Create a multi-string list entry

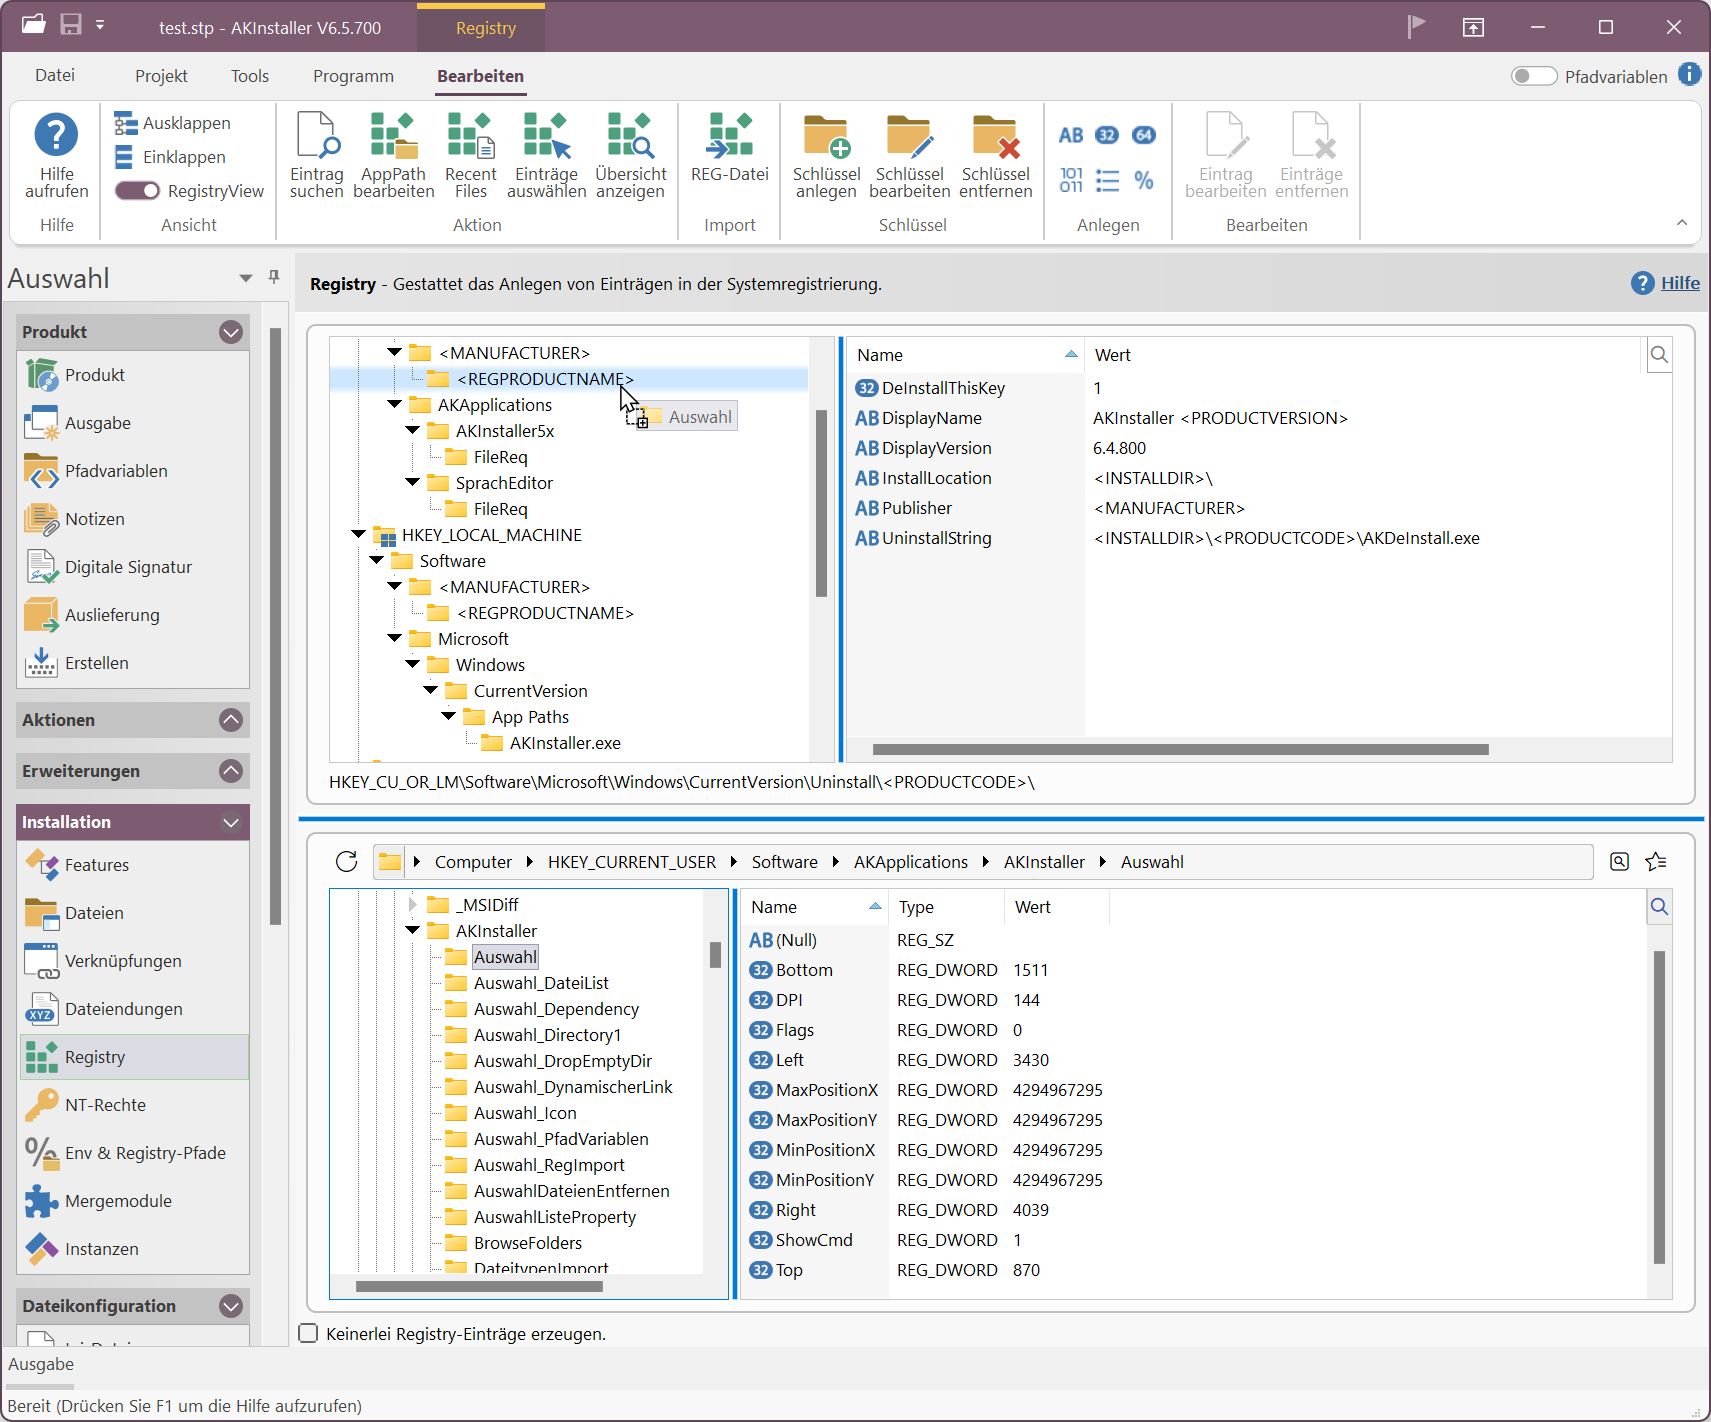pyautogui.click(x=1107, y=180)
